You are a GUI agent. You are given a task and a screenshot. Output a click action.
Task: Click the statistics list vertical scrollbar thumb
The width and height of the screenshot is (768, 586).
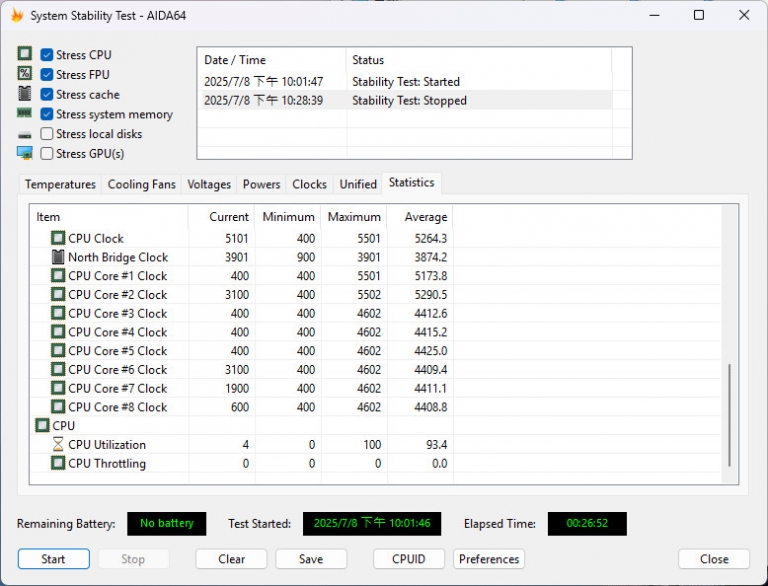click(x=729, y=415)
